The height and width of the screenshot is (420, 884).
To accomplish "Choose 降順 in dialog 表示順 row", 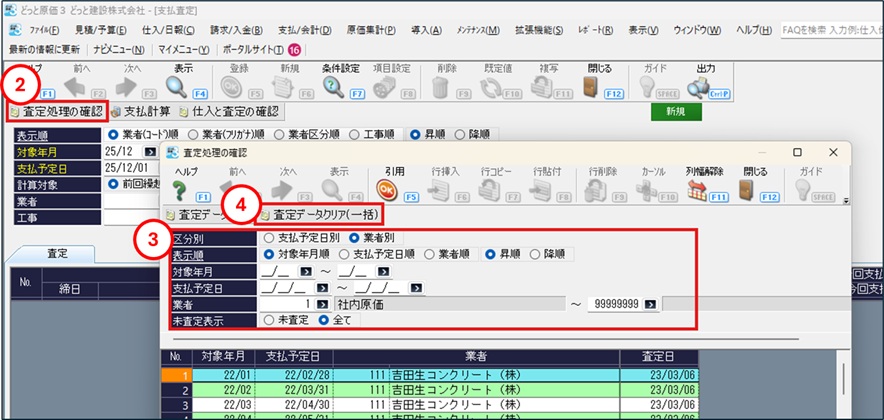I will tap(535, 255).
